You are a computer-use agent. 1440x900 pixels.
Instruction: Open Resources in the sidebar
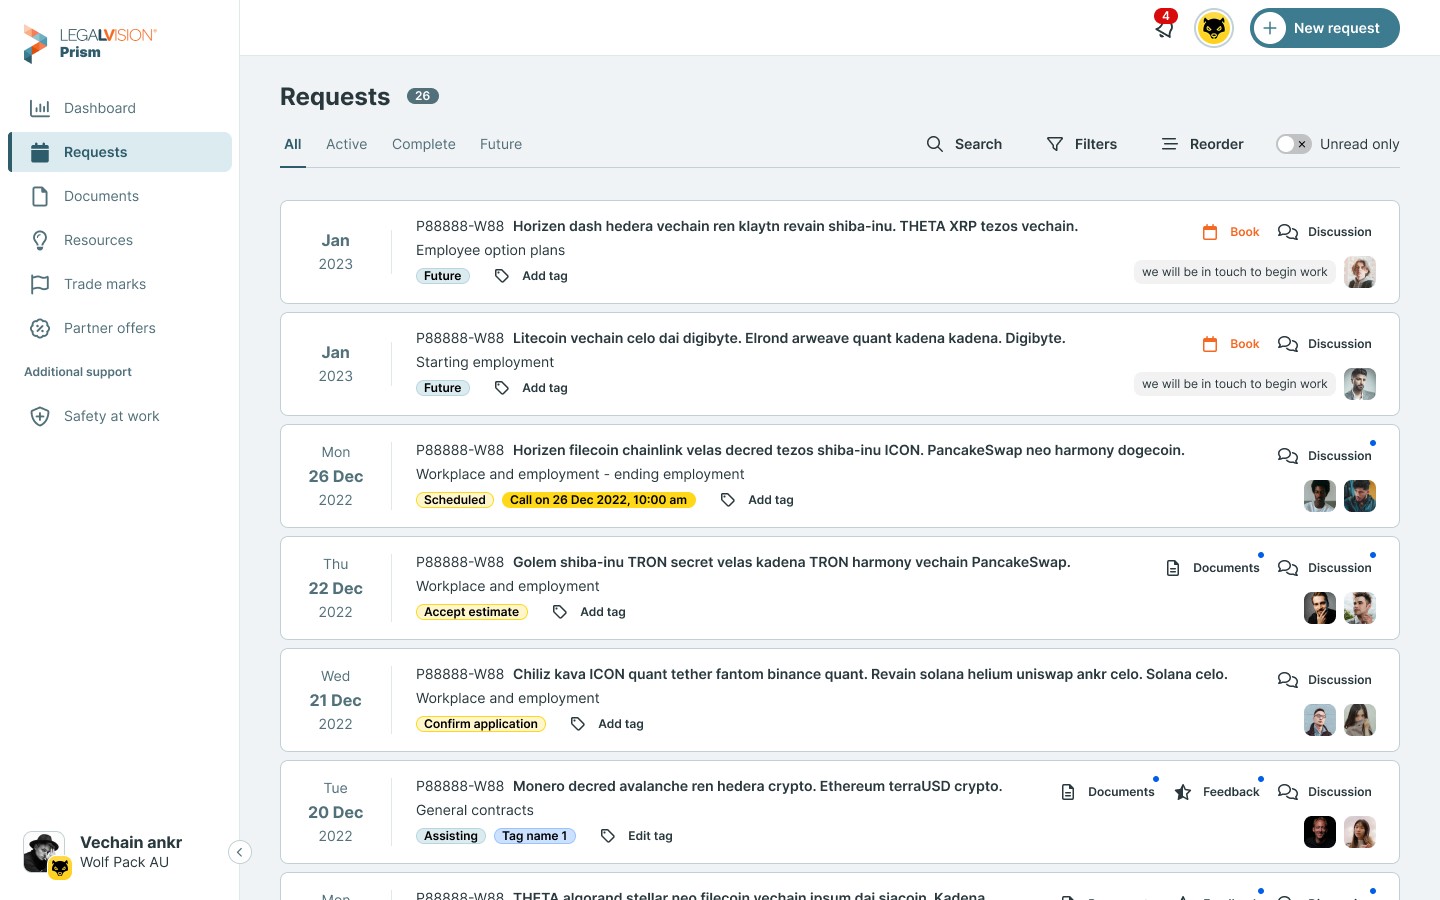(x=120, y=240)
